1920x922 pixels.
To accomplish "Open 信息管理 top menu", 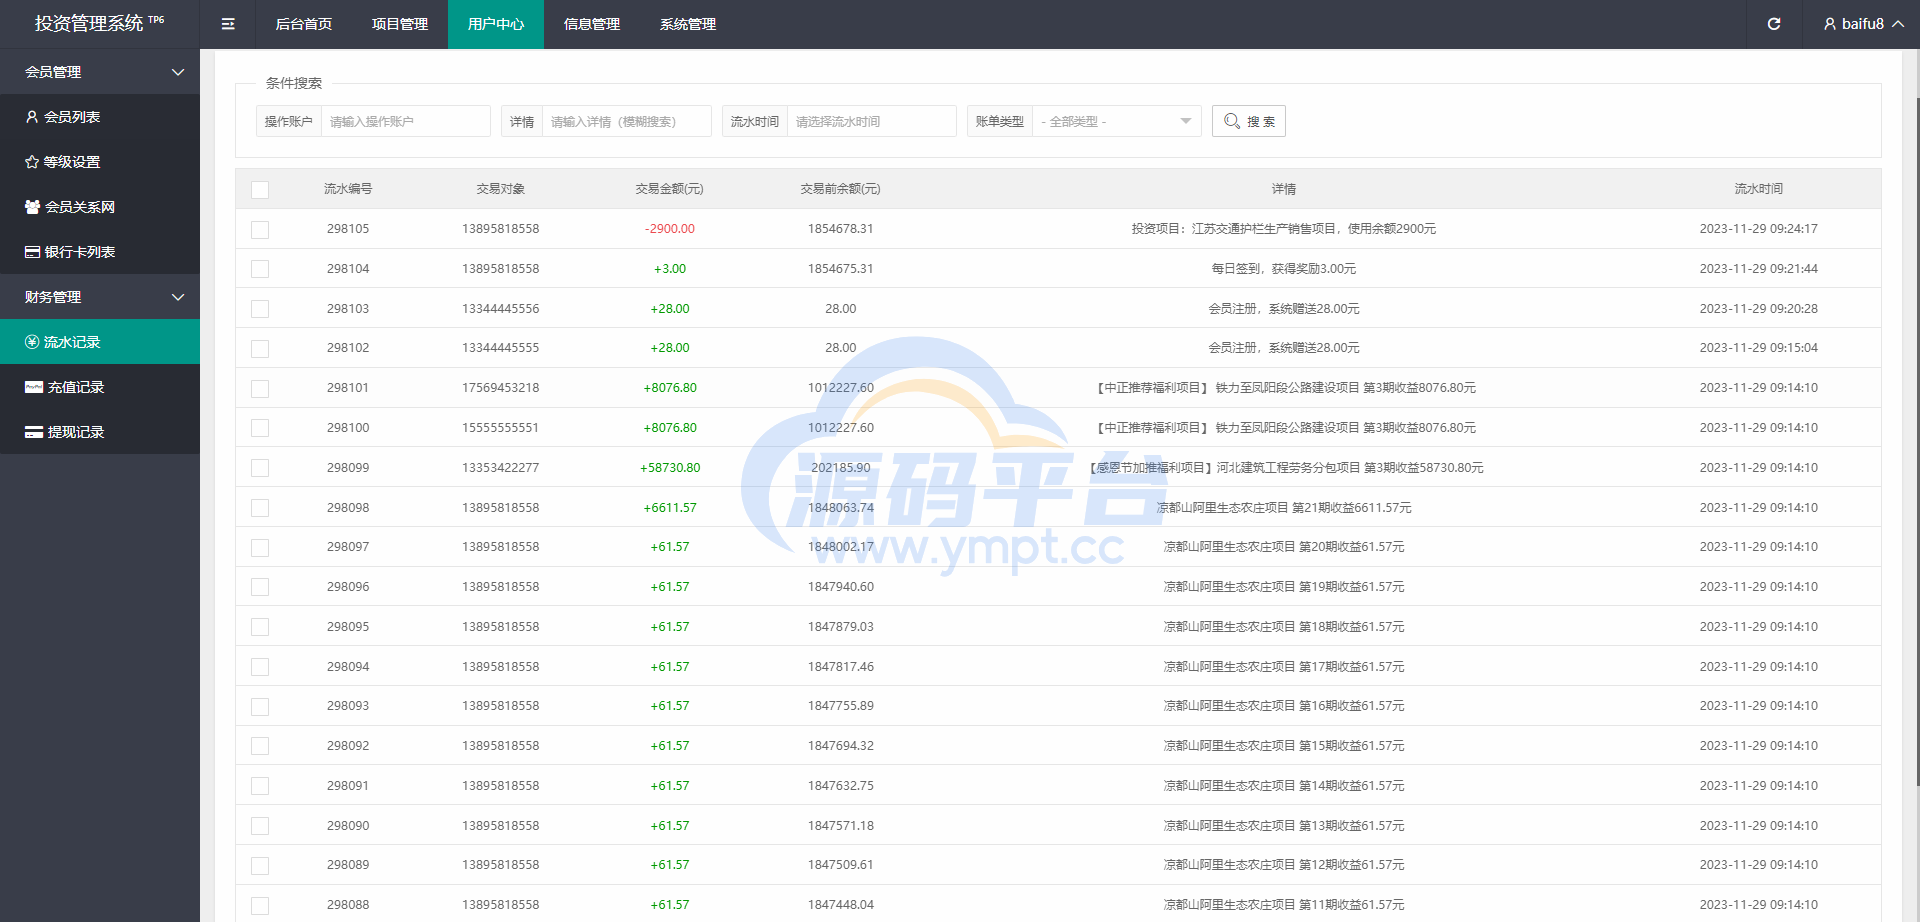I will (x=592, y=24).
